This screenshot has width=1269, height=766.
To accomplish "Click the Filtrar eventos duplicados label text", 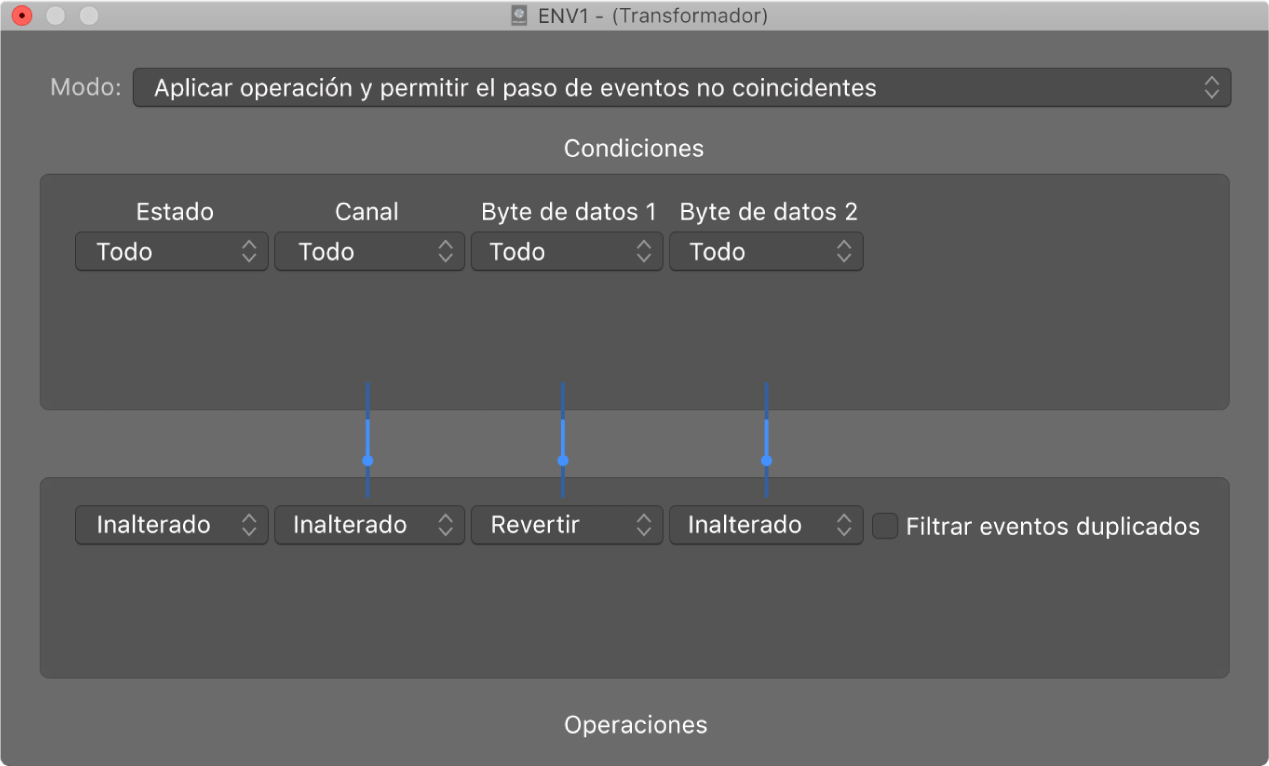I will (1052, 527).
